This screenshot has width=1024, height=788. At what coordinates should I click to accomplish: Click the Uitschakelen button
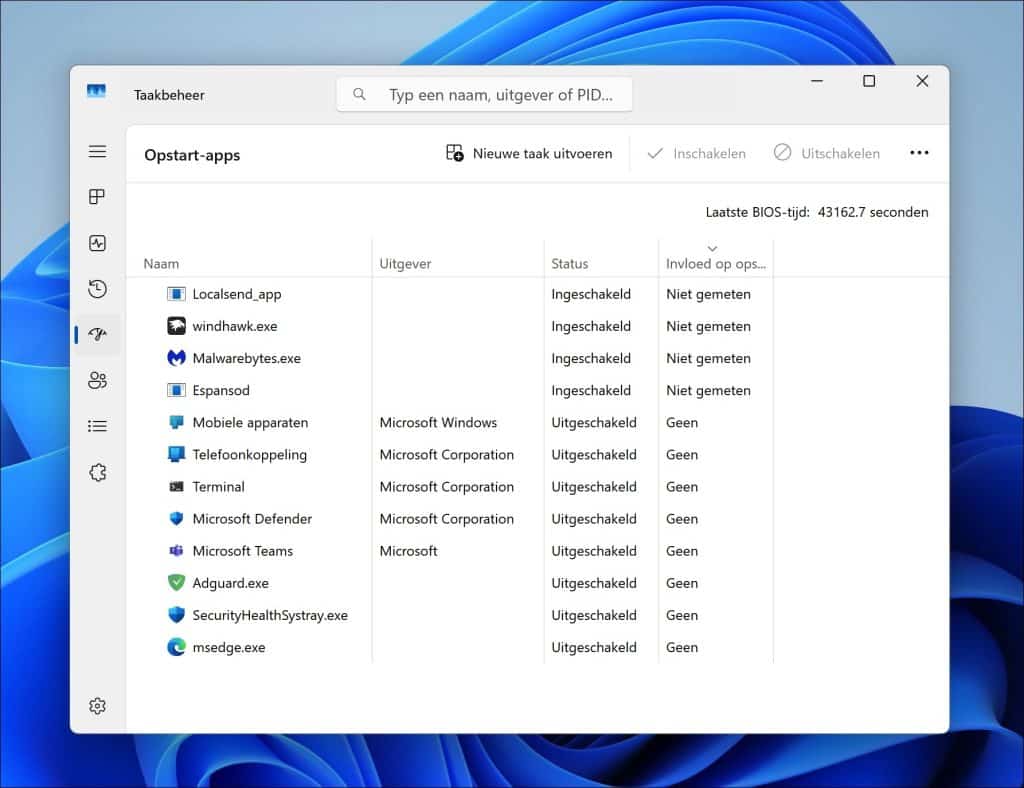tap(827, 153)
